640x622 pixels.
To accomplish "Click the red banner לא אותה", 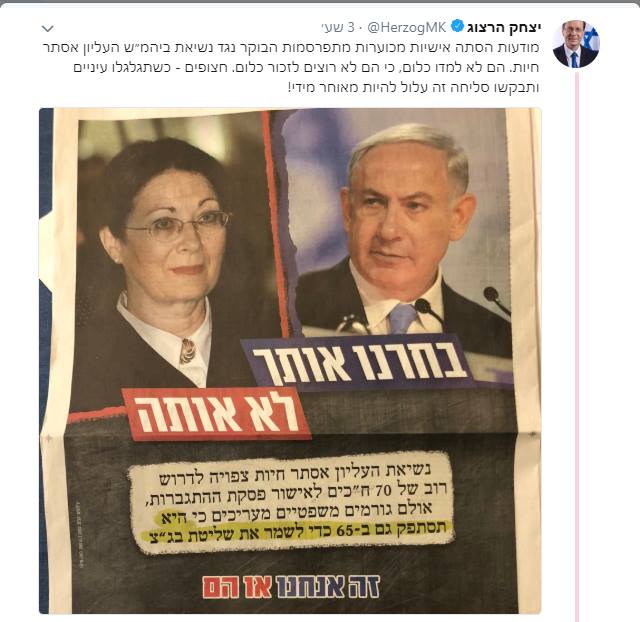I will (218, 413).
